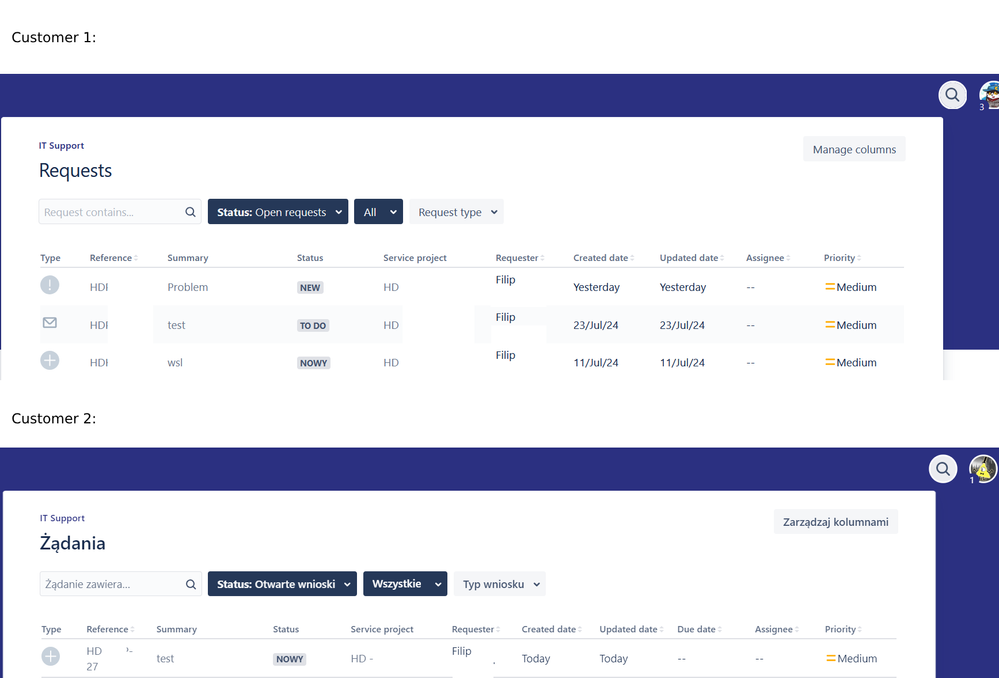Click the plus type icon in Customer 2 test row
The image size is (999, 678).
point(51,656)
